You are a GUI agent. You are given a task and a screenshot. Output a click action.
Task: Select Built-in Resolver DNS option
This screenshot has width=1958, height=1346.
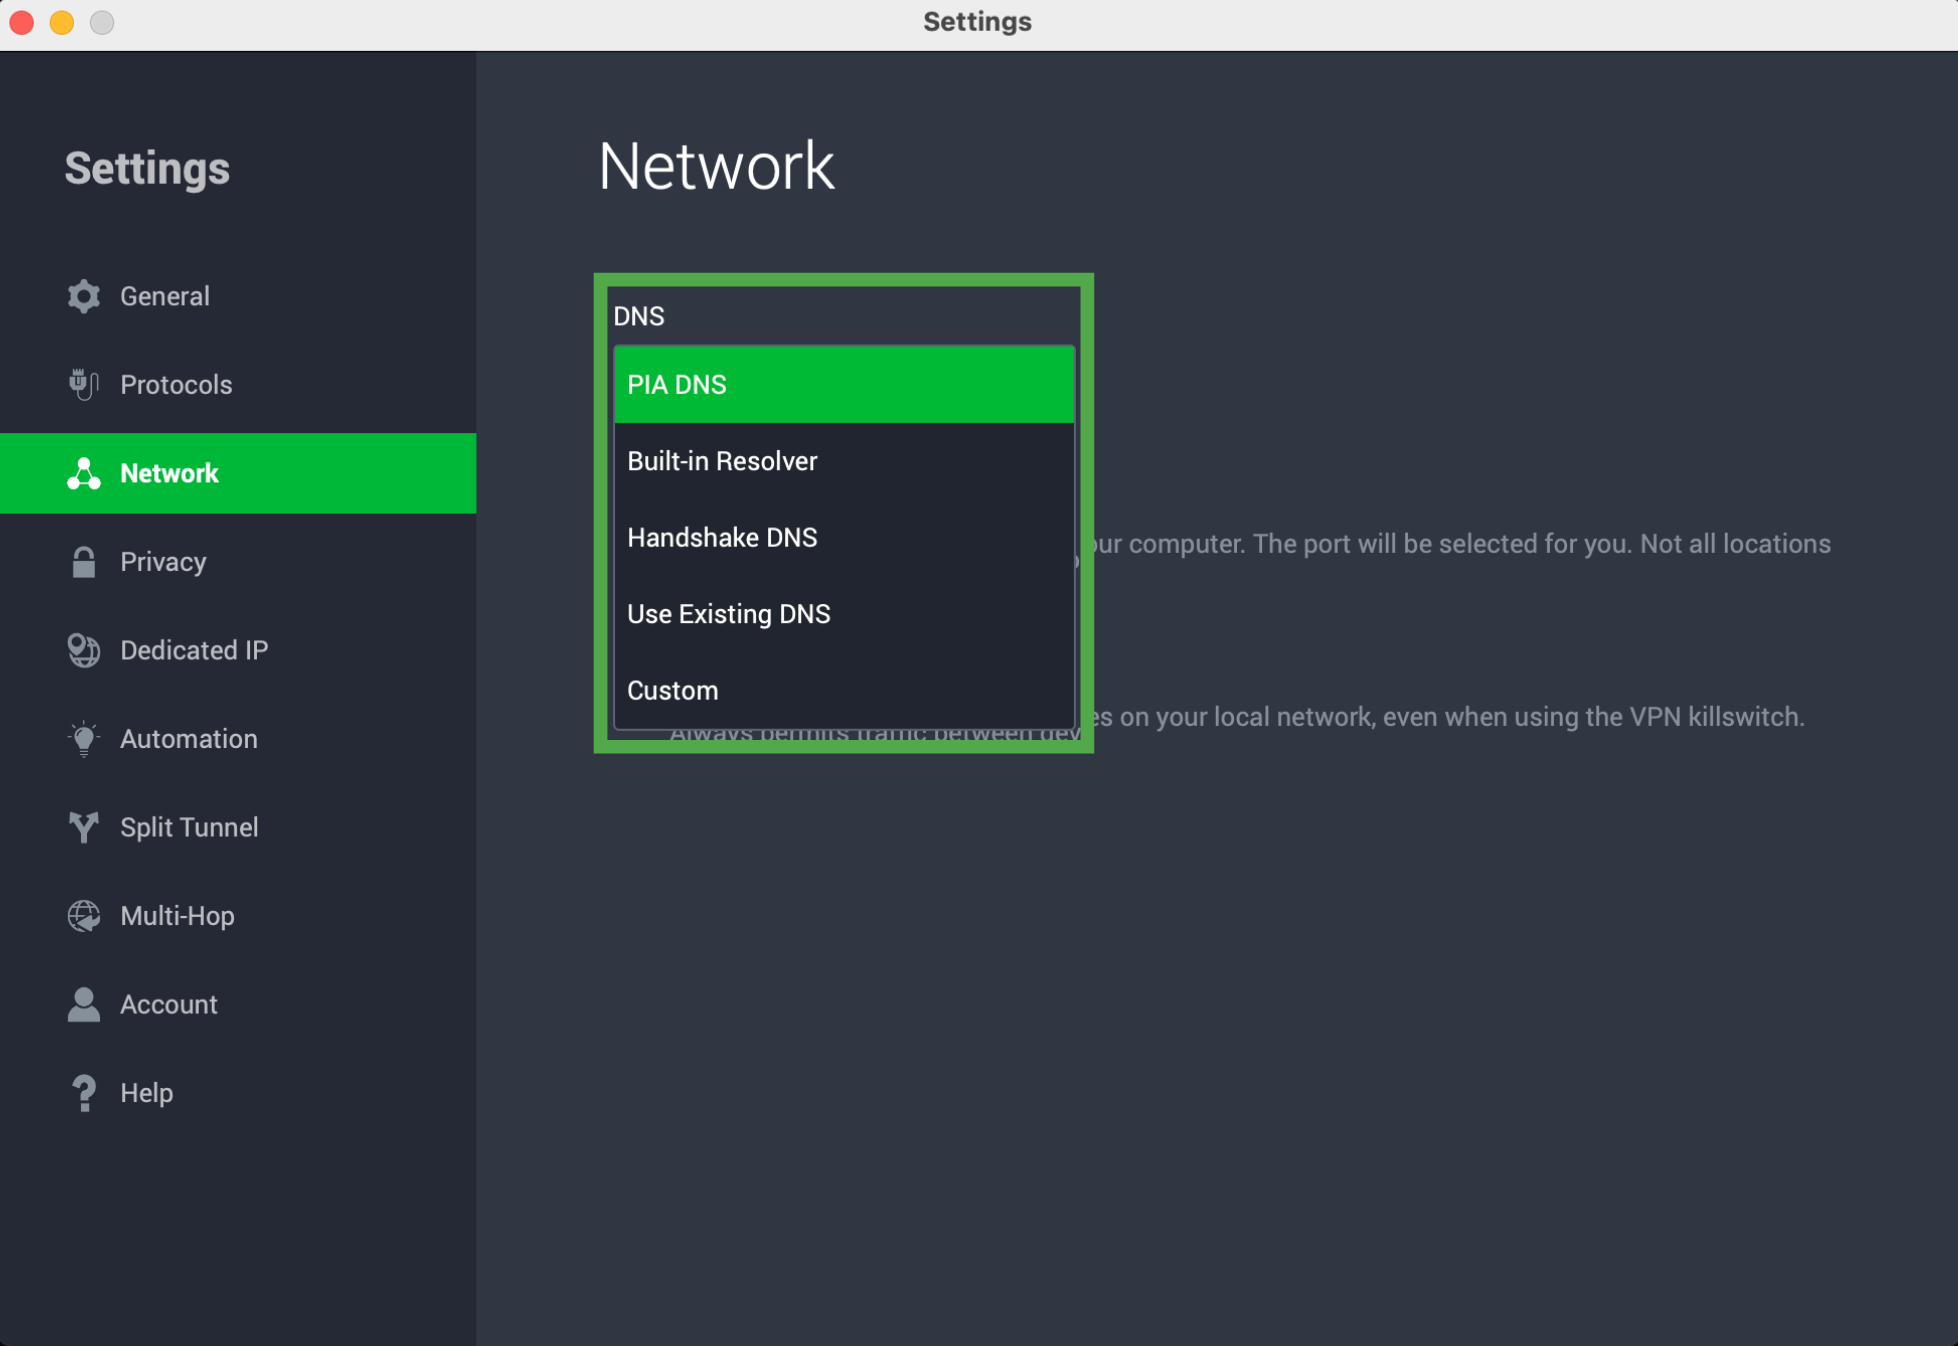[x=844, y=461]
